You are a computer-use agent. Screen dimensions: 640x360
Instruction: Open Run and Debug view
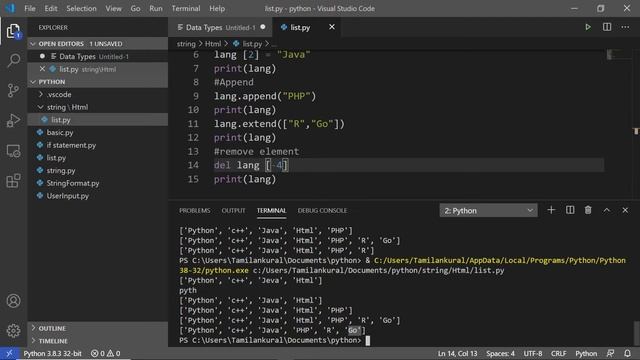tap(13, 120)
